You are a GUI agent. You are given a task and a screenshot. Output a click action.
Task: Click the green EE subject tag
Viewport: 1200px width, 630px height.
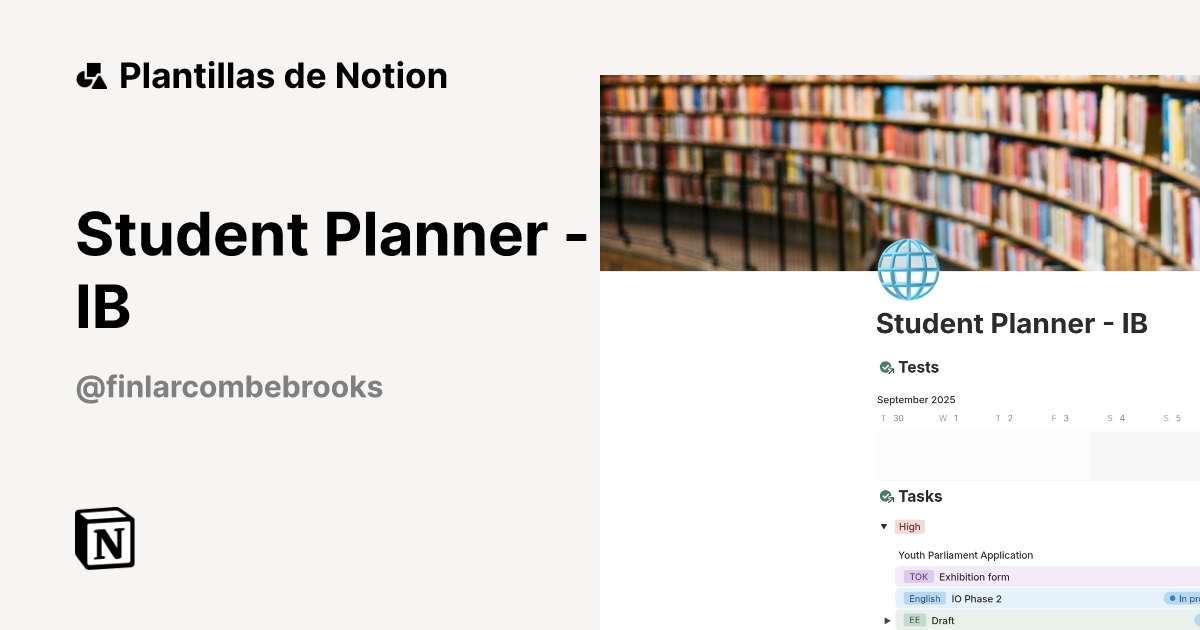tap(915, 620)
